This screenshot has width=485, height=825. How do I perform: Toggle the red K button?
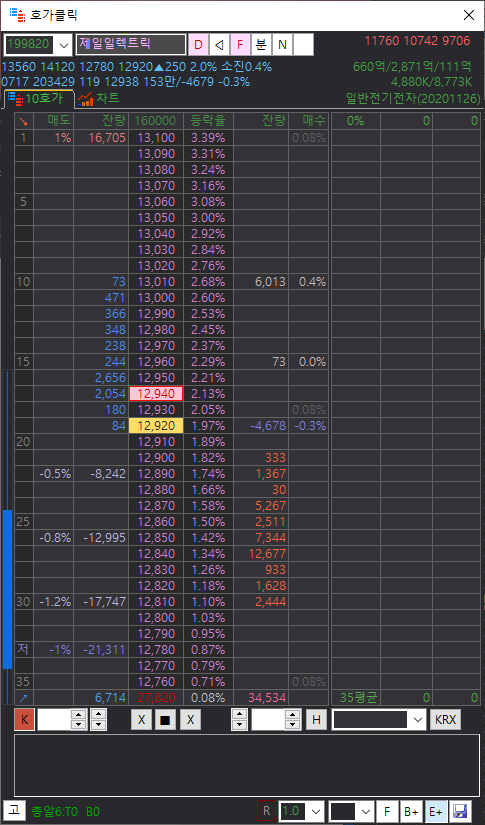[x=24, y=720]
